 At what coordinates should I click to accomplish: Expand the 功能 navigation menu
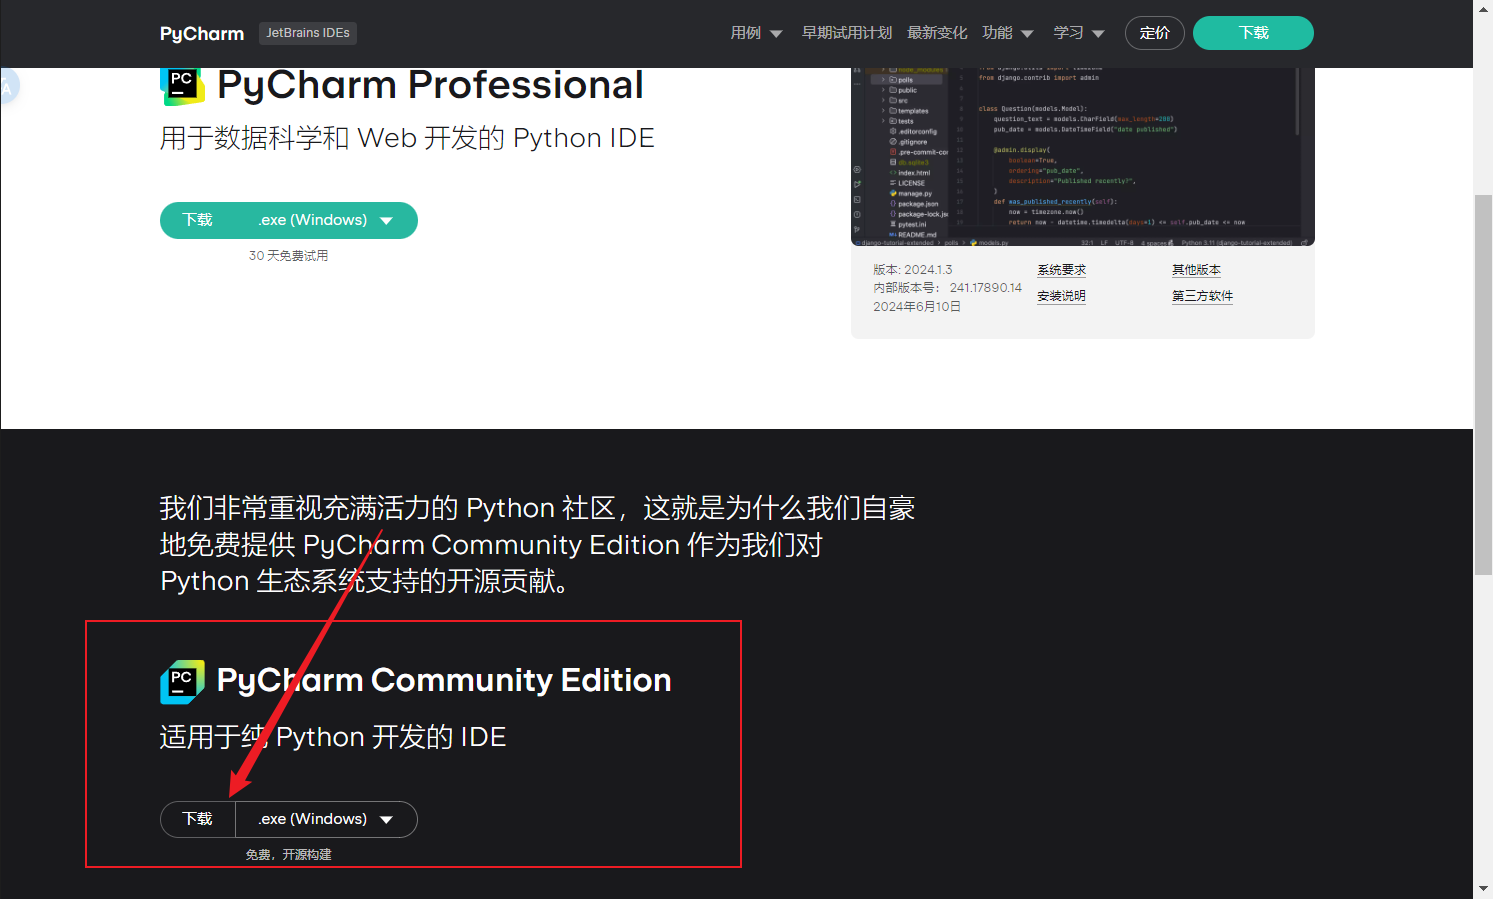click(x=1007, y=33)
